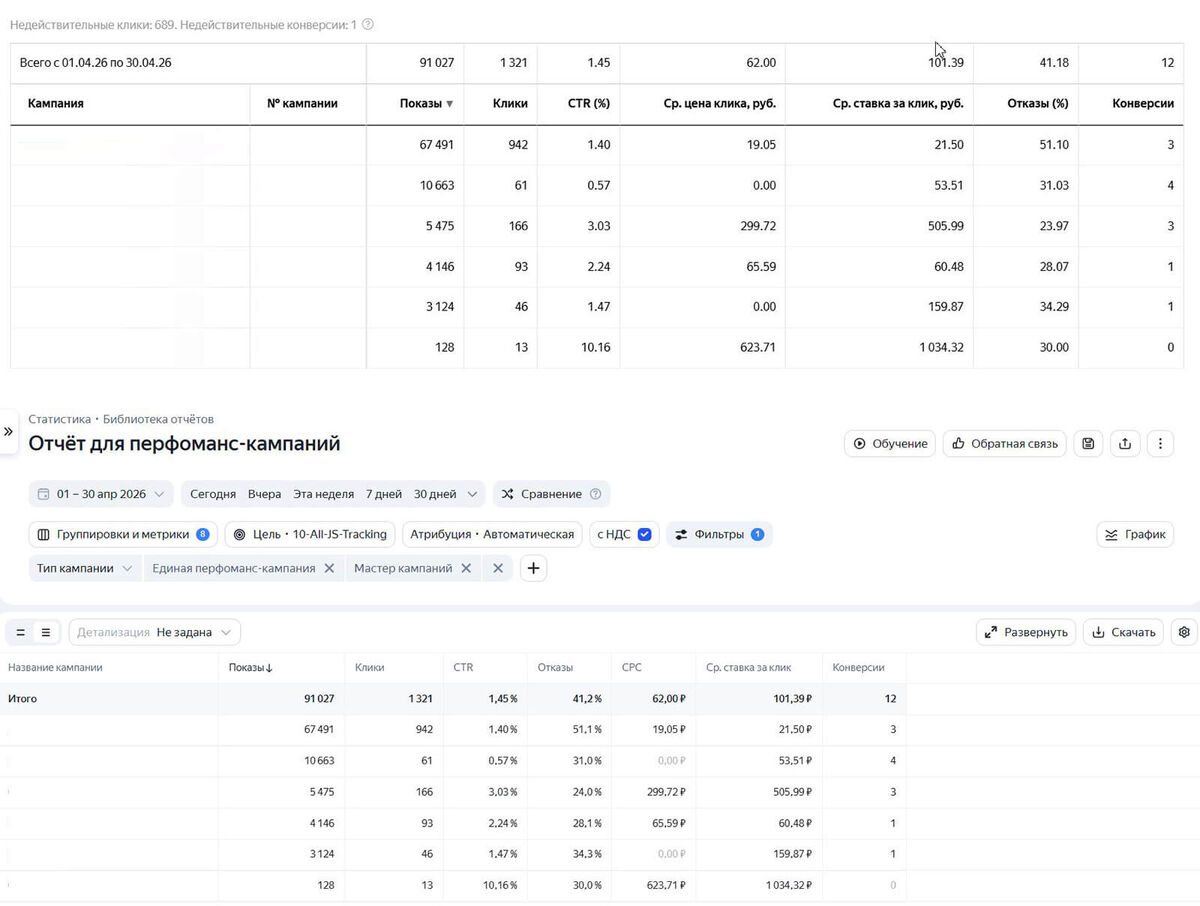Select cell 67 491 in upper table
The height and width of the screenshot is (906, 1200).
(x=437, y=144)
